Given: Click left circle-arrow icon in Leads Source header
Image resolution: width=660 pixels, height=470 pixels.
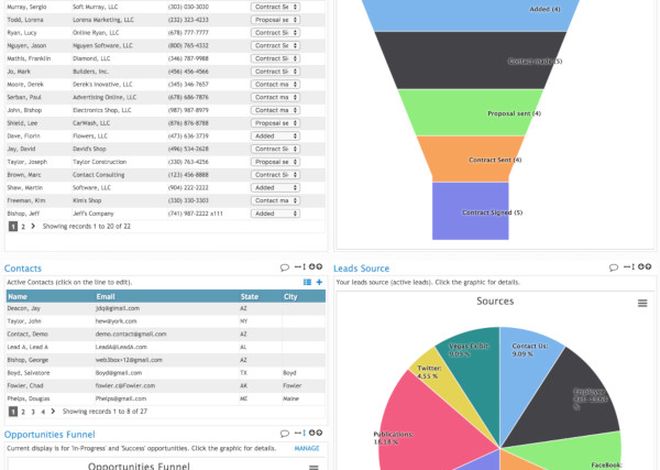Looking at the screenshot, I should tap(641, 267).
